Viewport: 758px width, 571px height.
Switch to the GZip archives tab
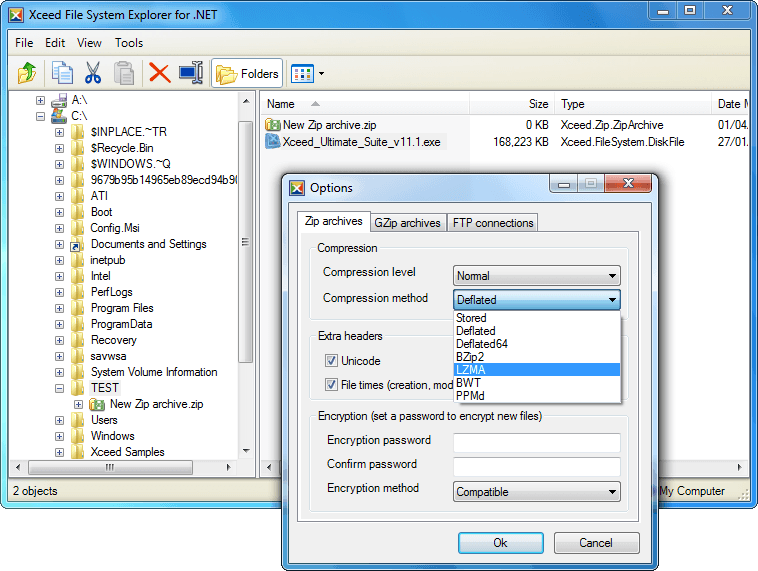(408, 223)
